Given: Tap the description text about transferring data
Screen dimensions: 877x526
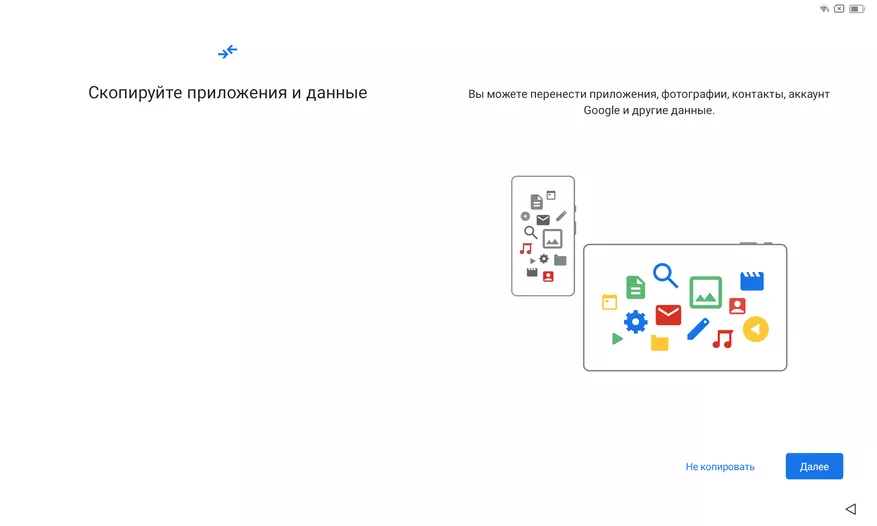Looking at the screenshot, I should (649, 102).
